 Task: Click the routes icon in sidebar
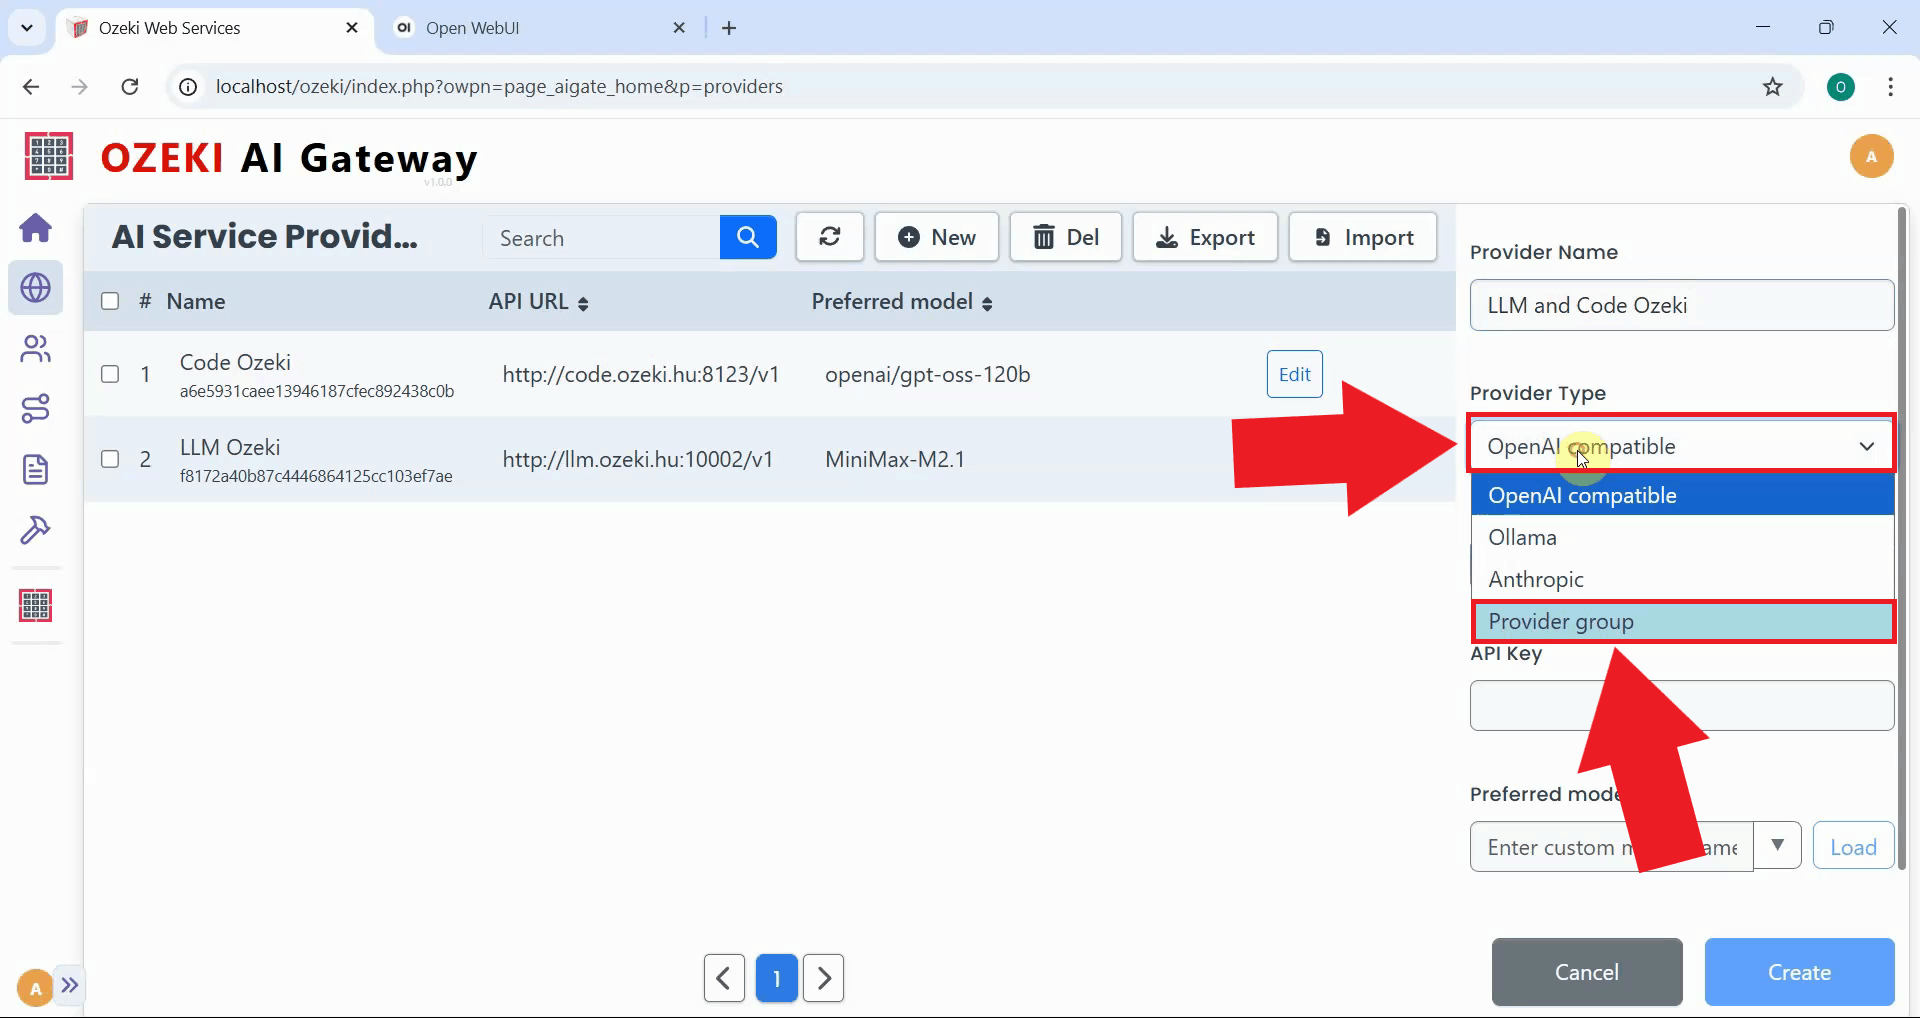click(36, 409)
